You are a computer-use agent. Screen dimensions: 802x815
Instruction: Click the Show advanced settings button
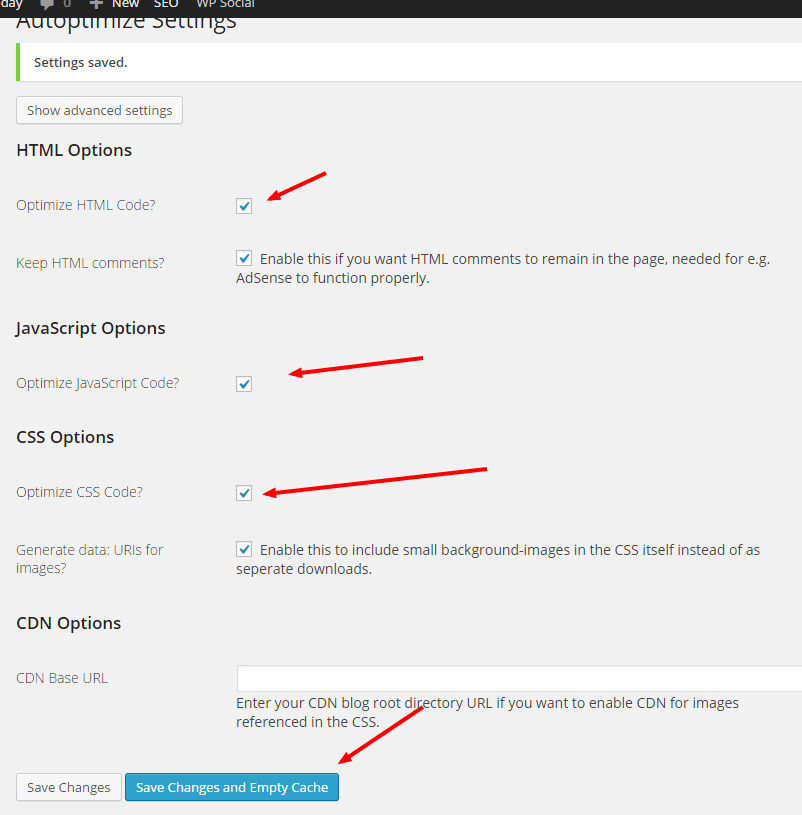[99, 110]
